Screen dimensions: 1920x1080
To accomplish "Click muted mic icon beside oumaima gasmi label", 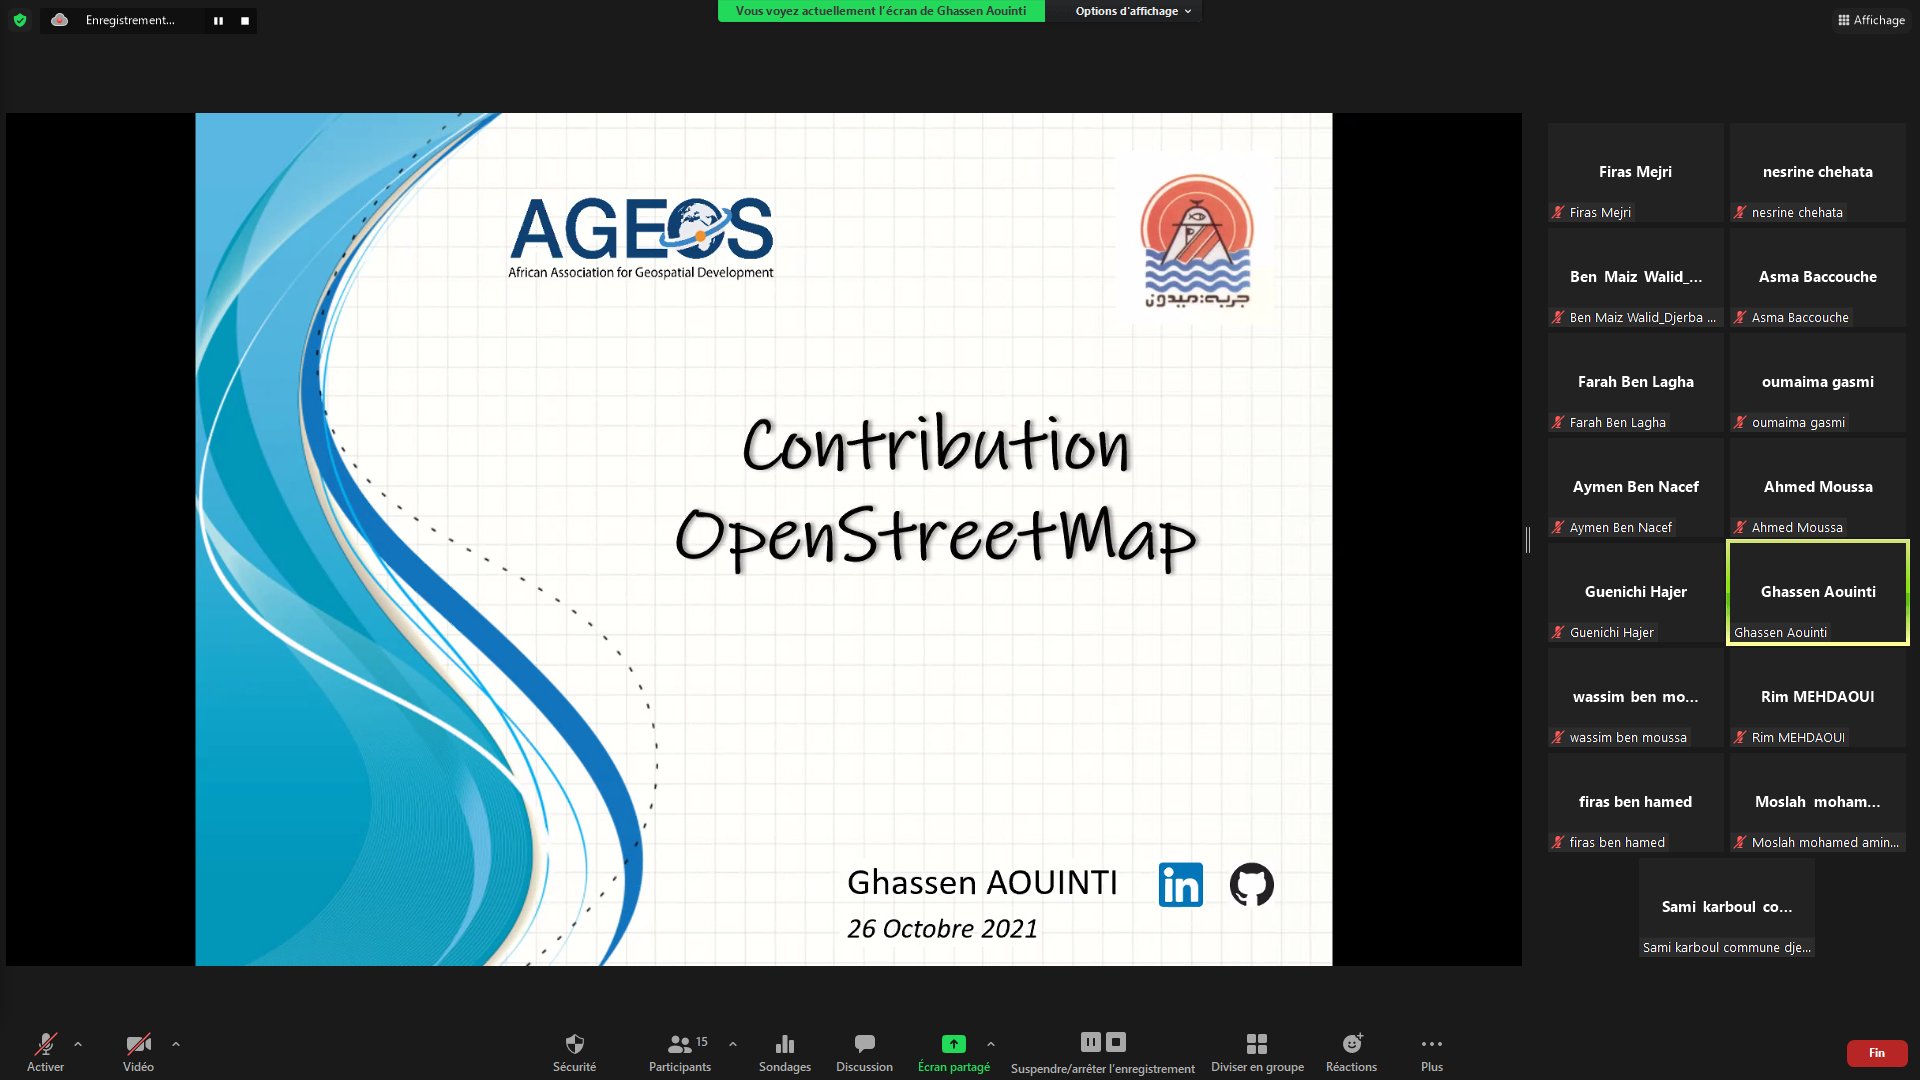I will click(1740, 422).
